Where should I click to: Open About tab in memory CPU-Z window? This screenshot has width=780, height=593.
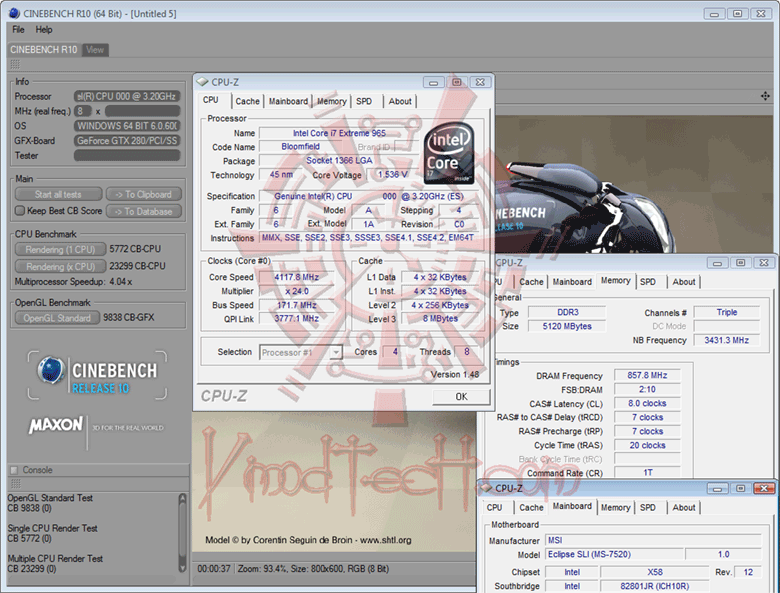click(x=683, y=282)
